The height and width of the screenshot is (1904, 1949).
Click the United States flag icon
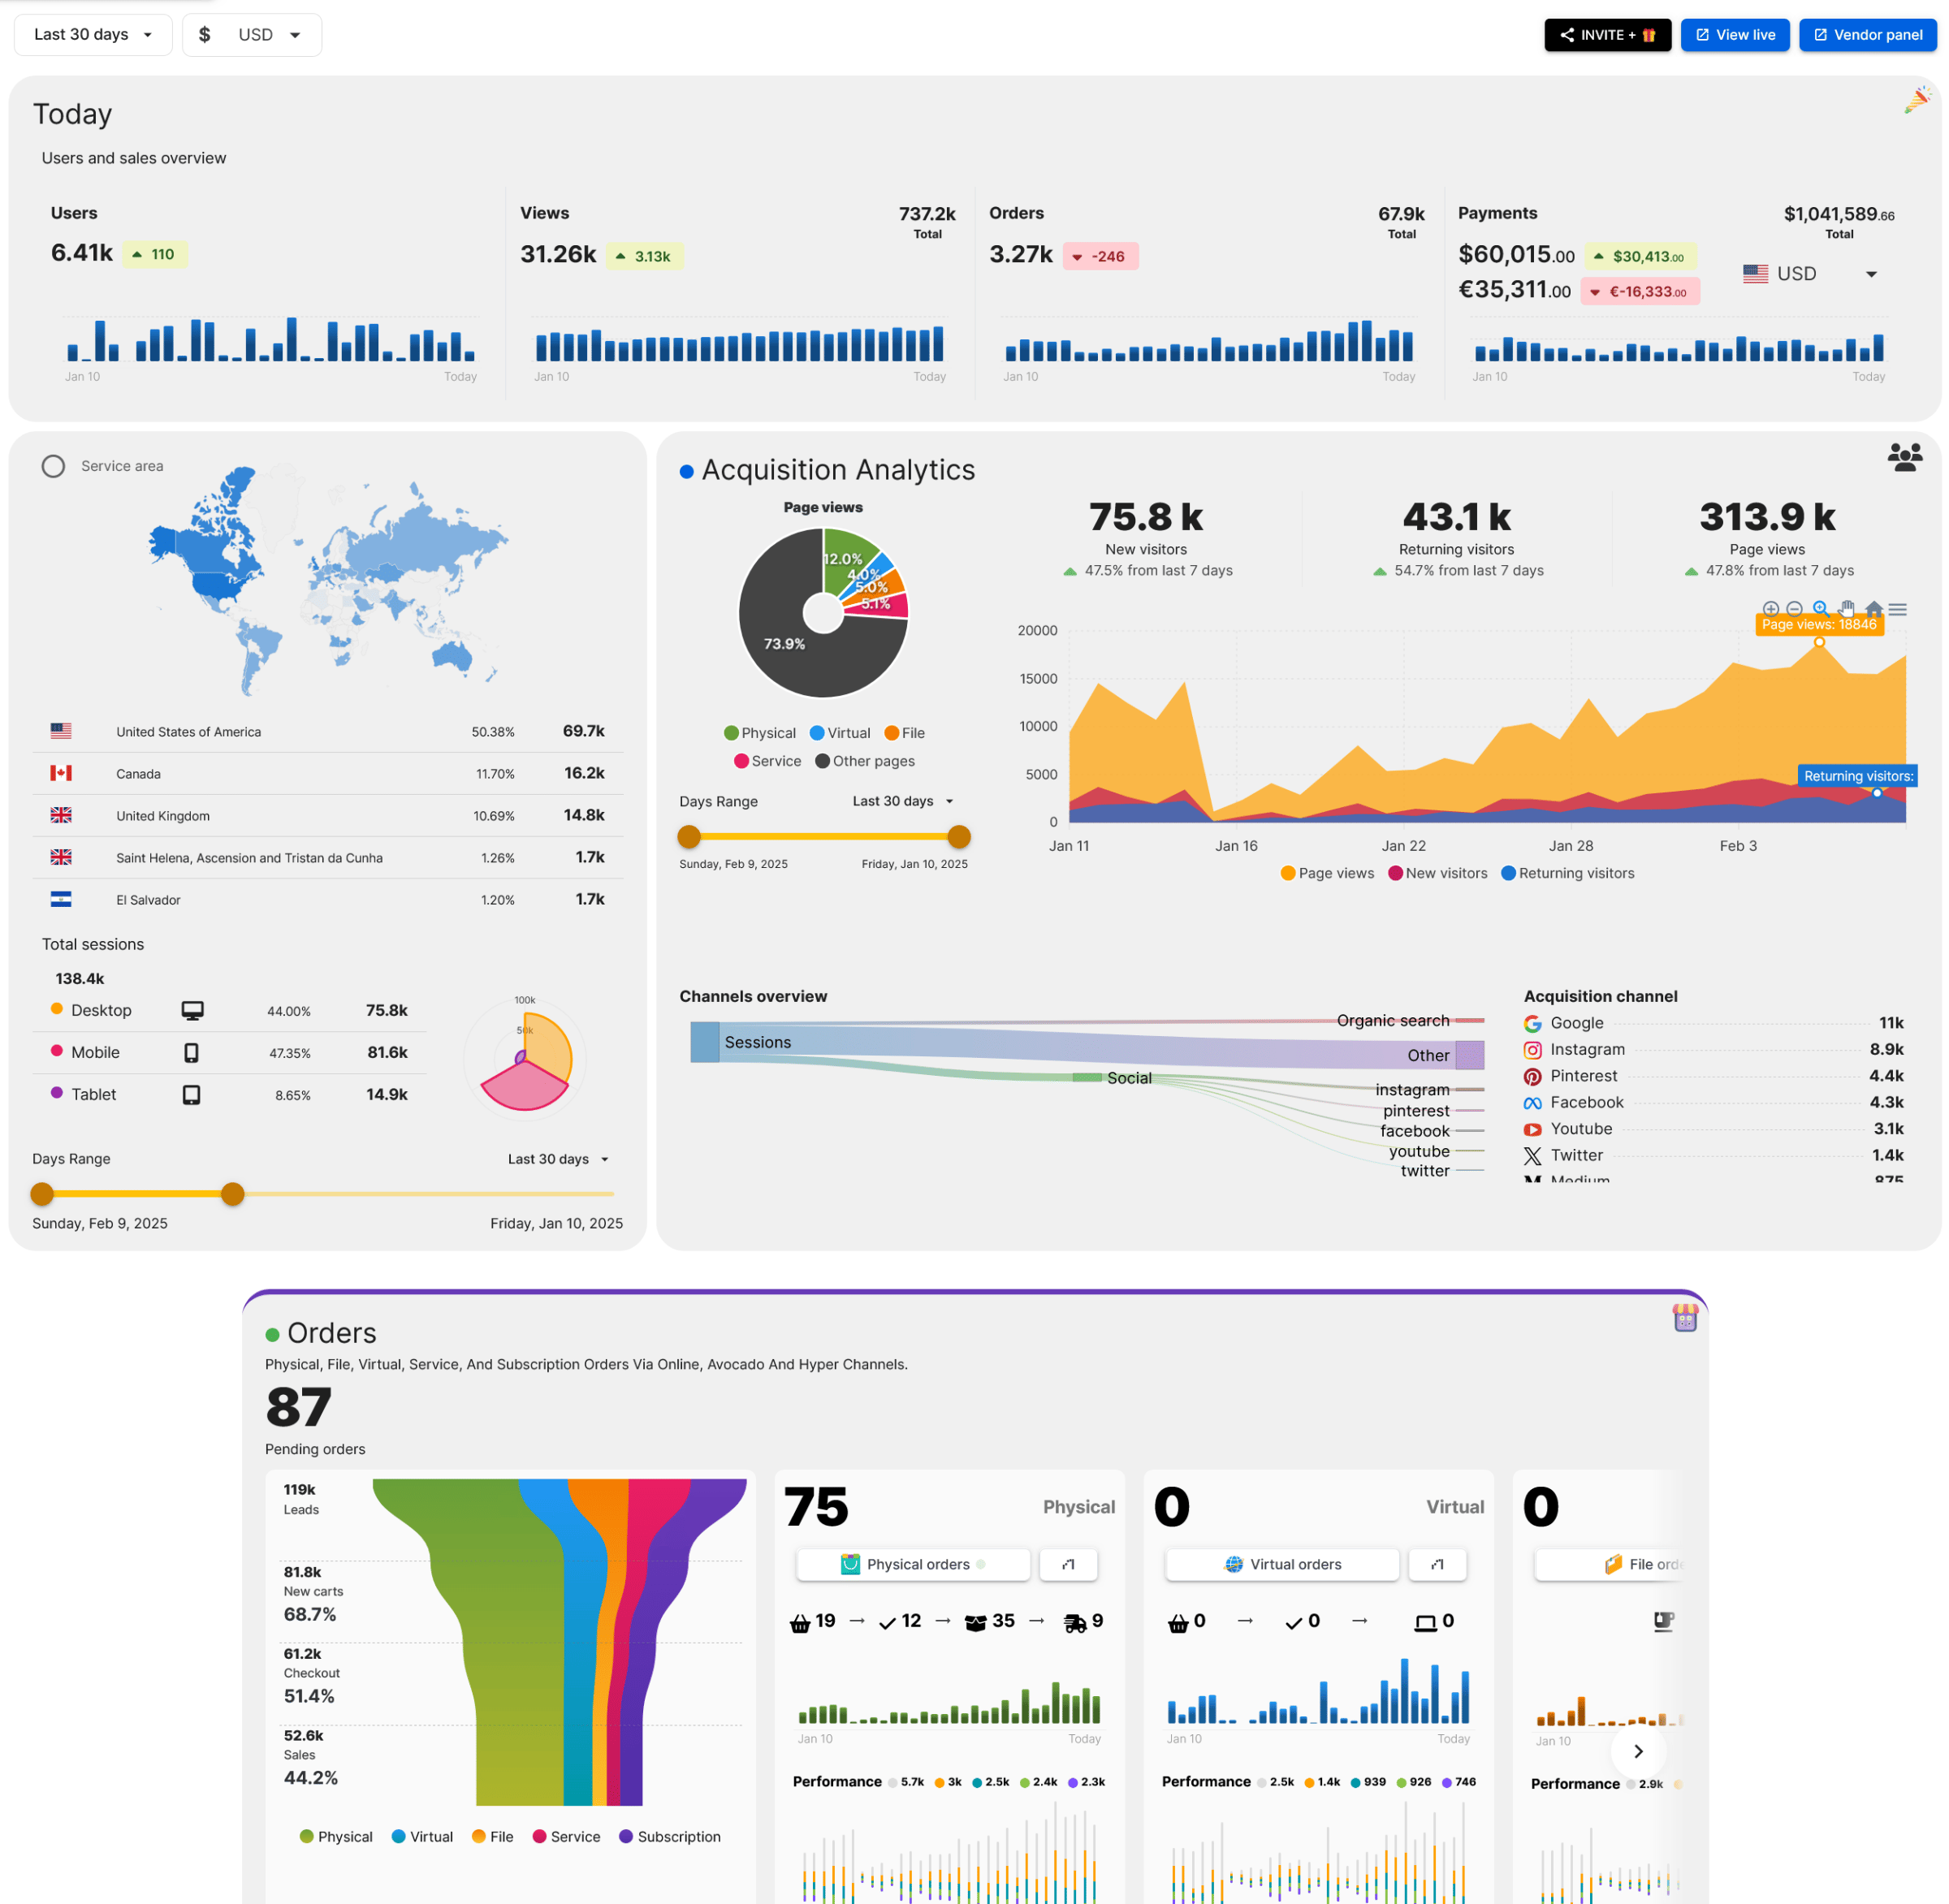click(x=61, y=731)
